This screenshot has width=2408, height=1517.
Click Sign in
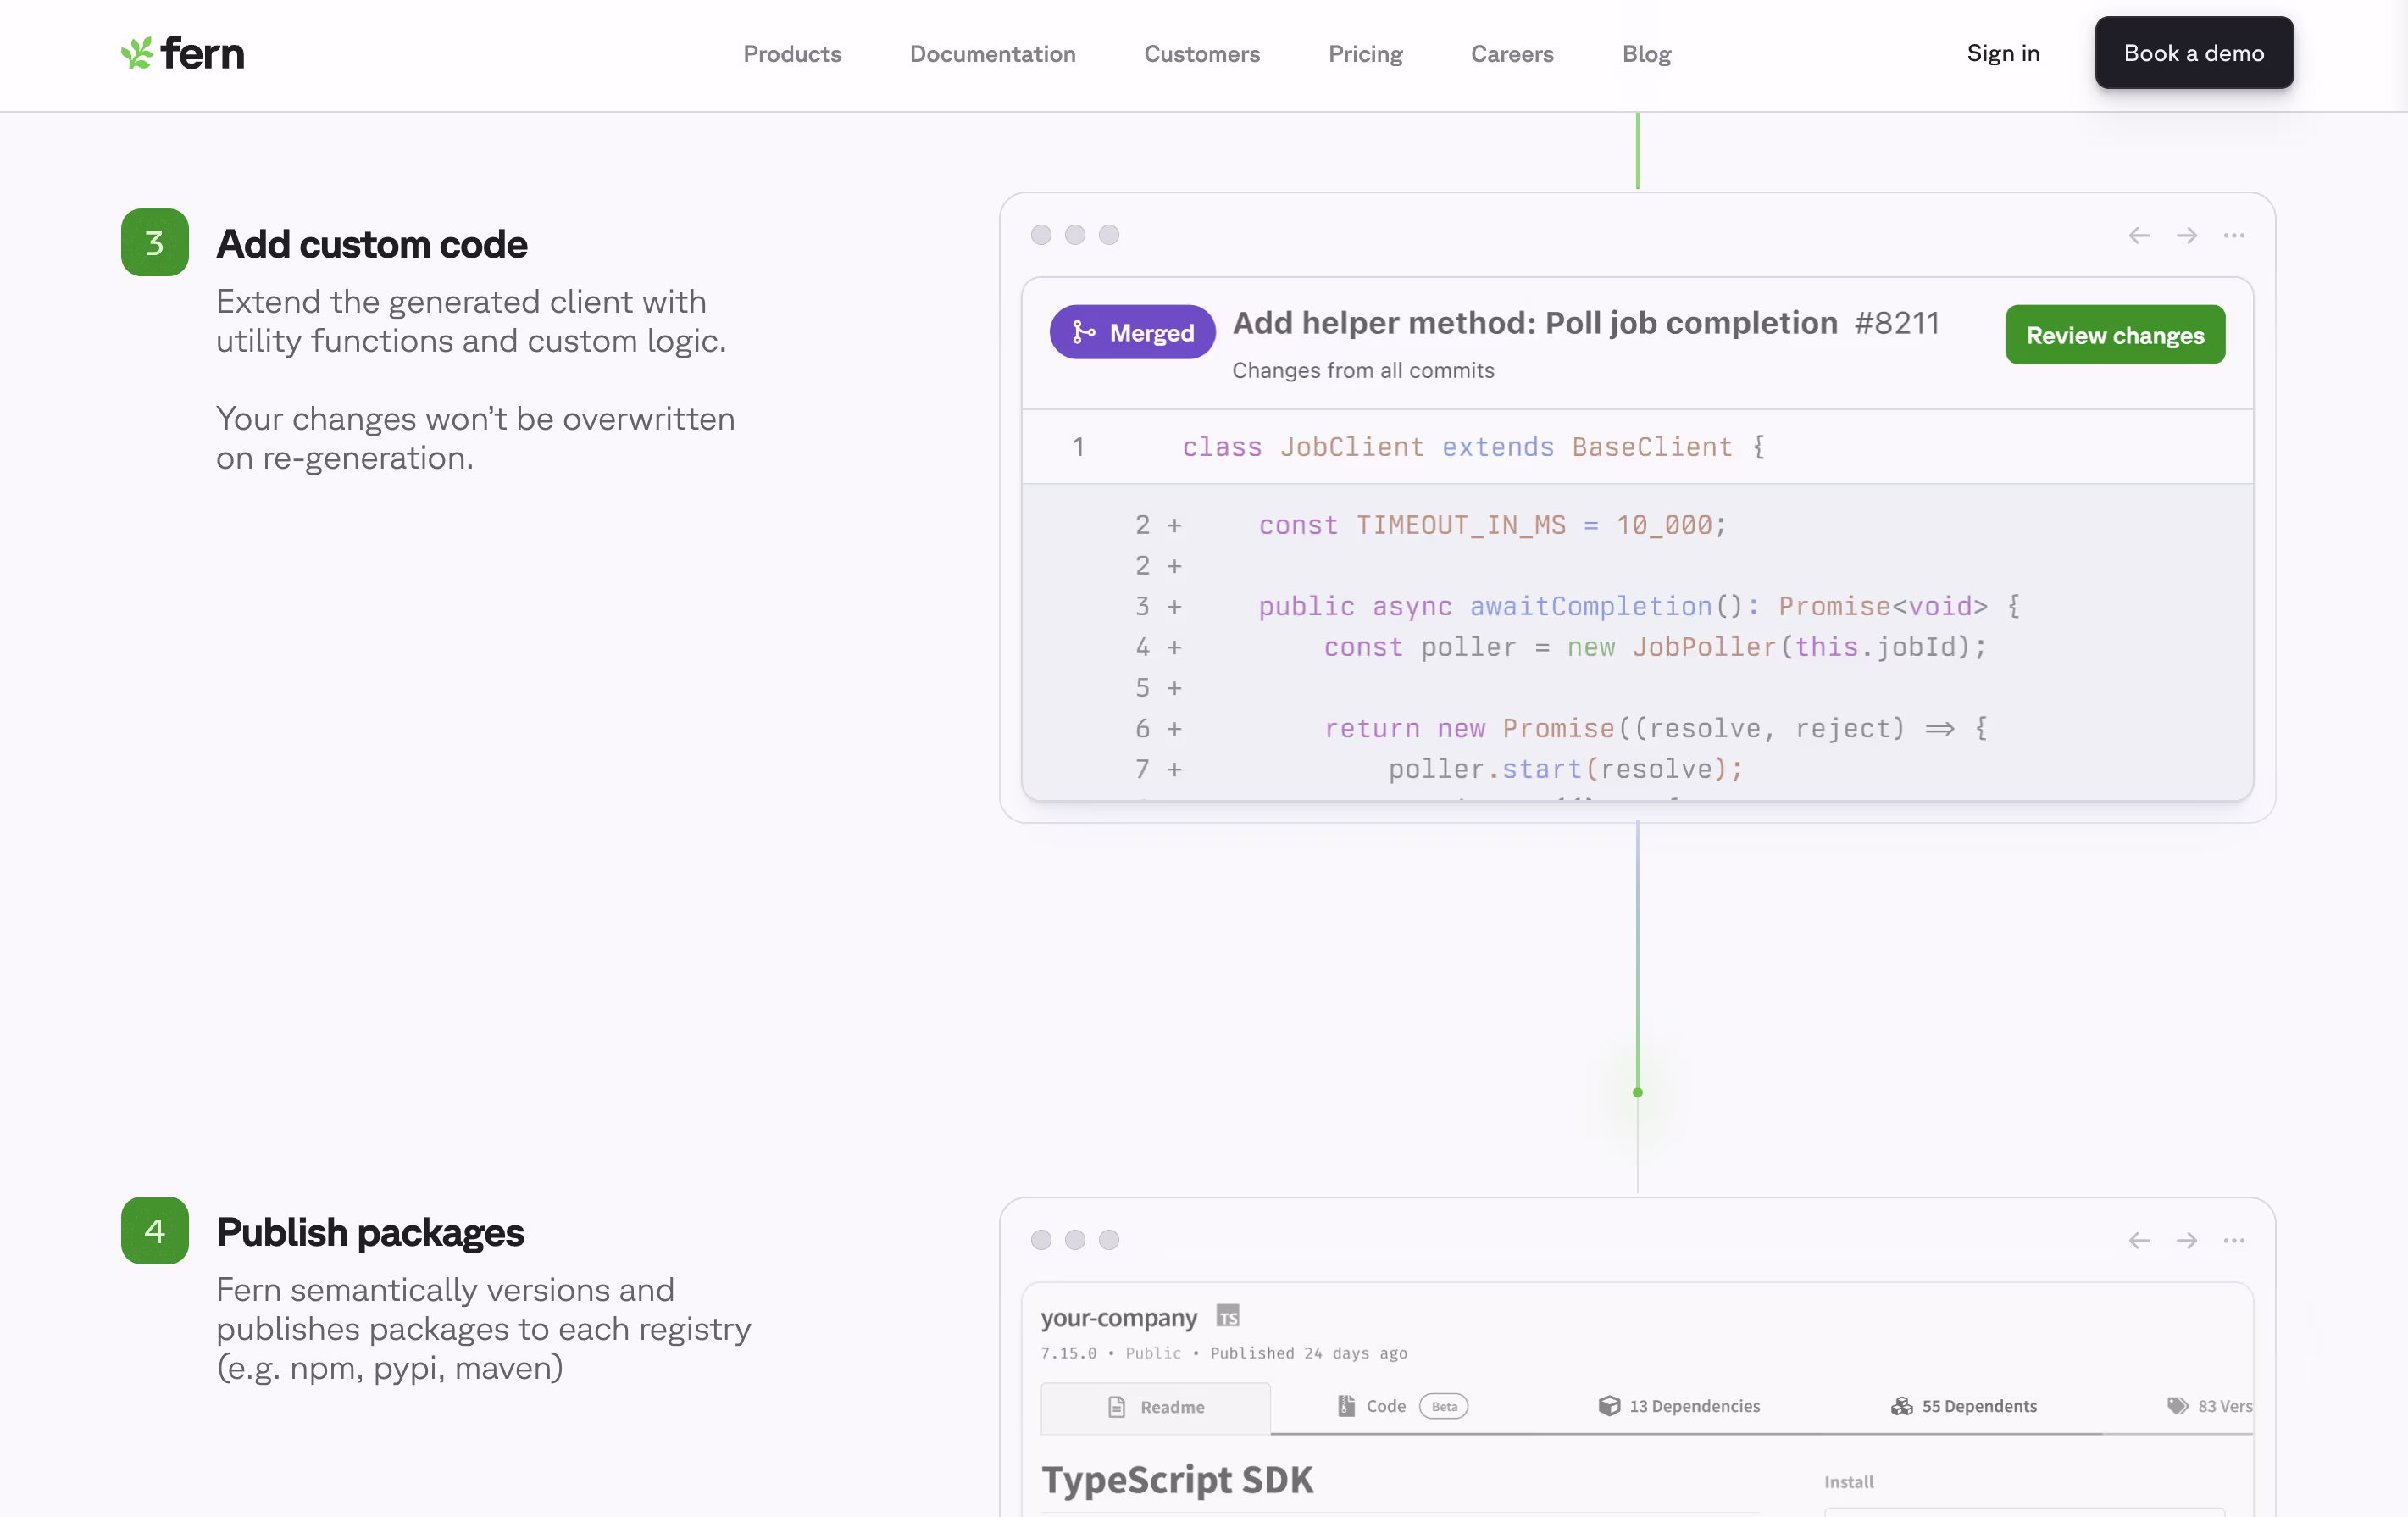point(2002,53)
